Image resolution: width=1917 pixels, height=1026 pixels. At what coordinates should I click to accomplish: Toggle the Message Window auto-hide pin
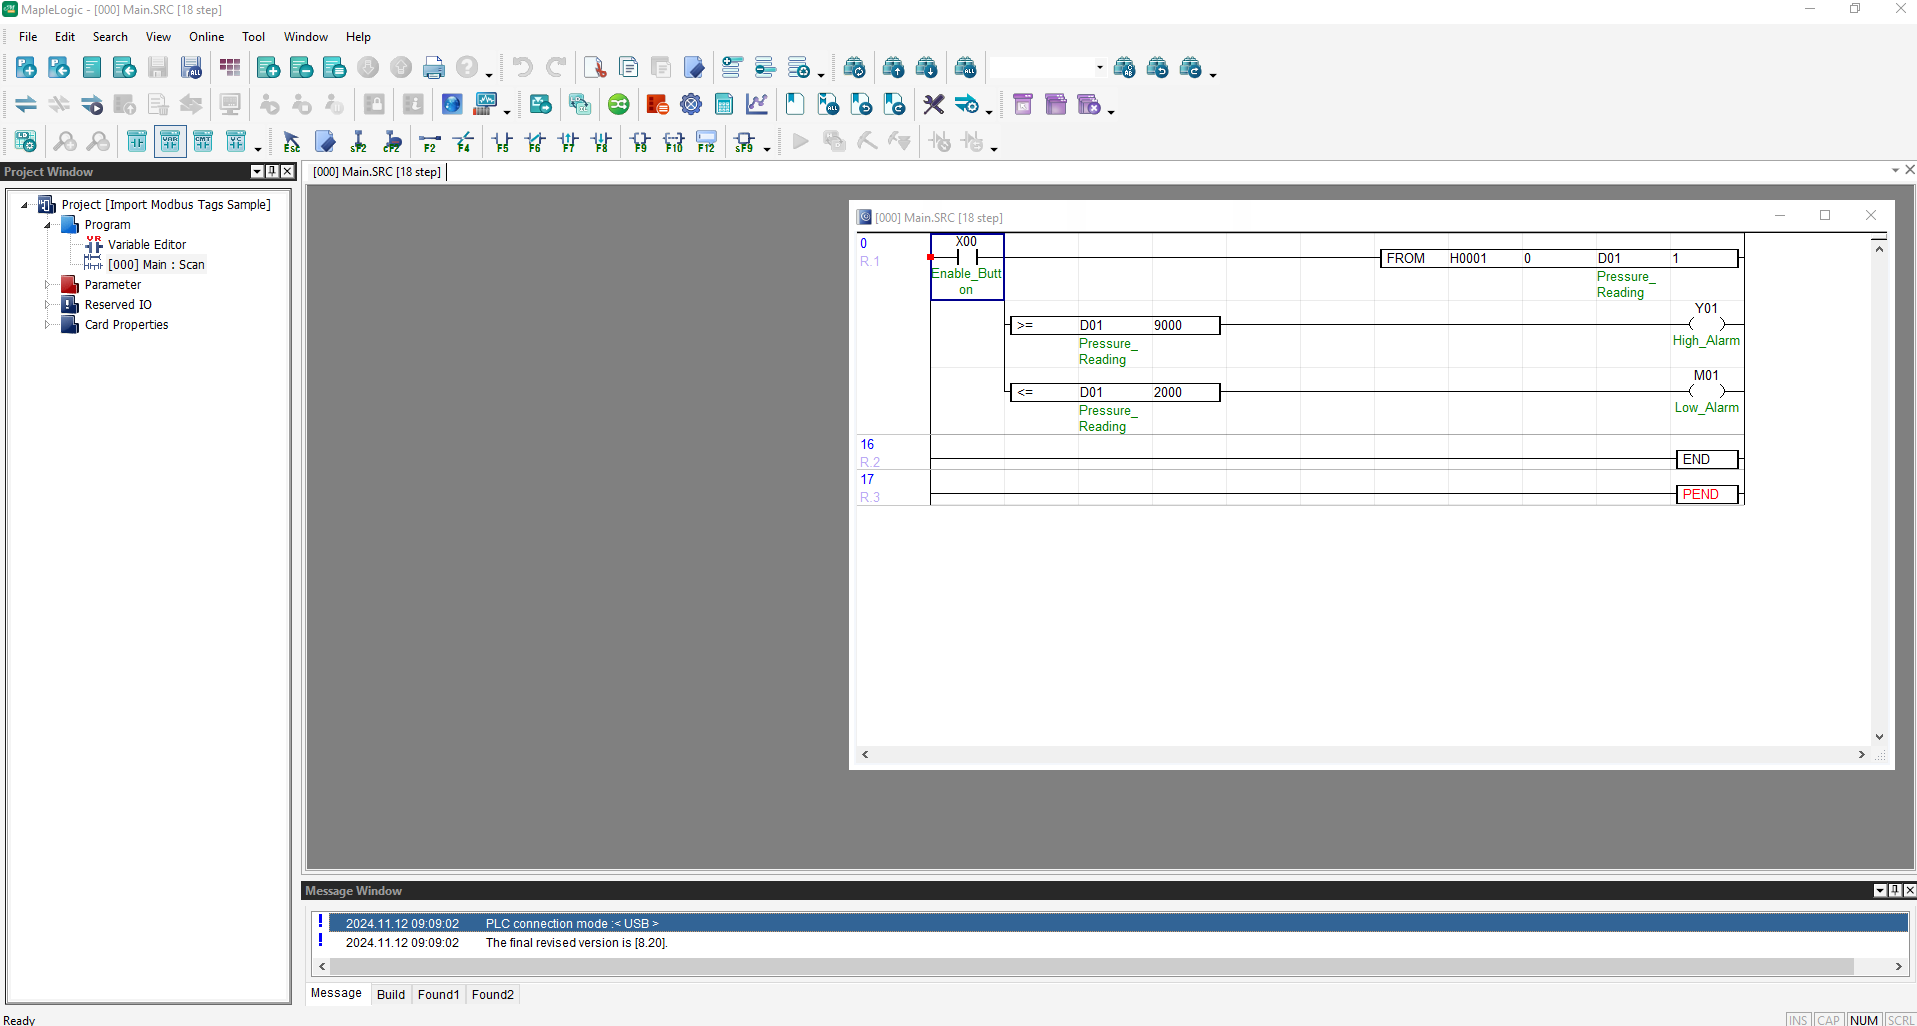(x=1893, y=890)
